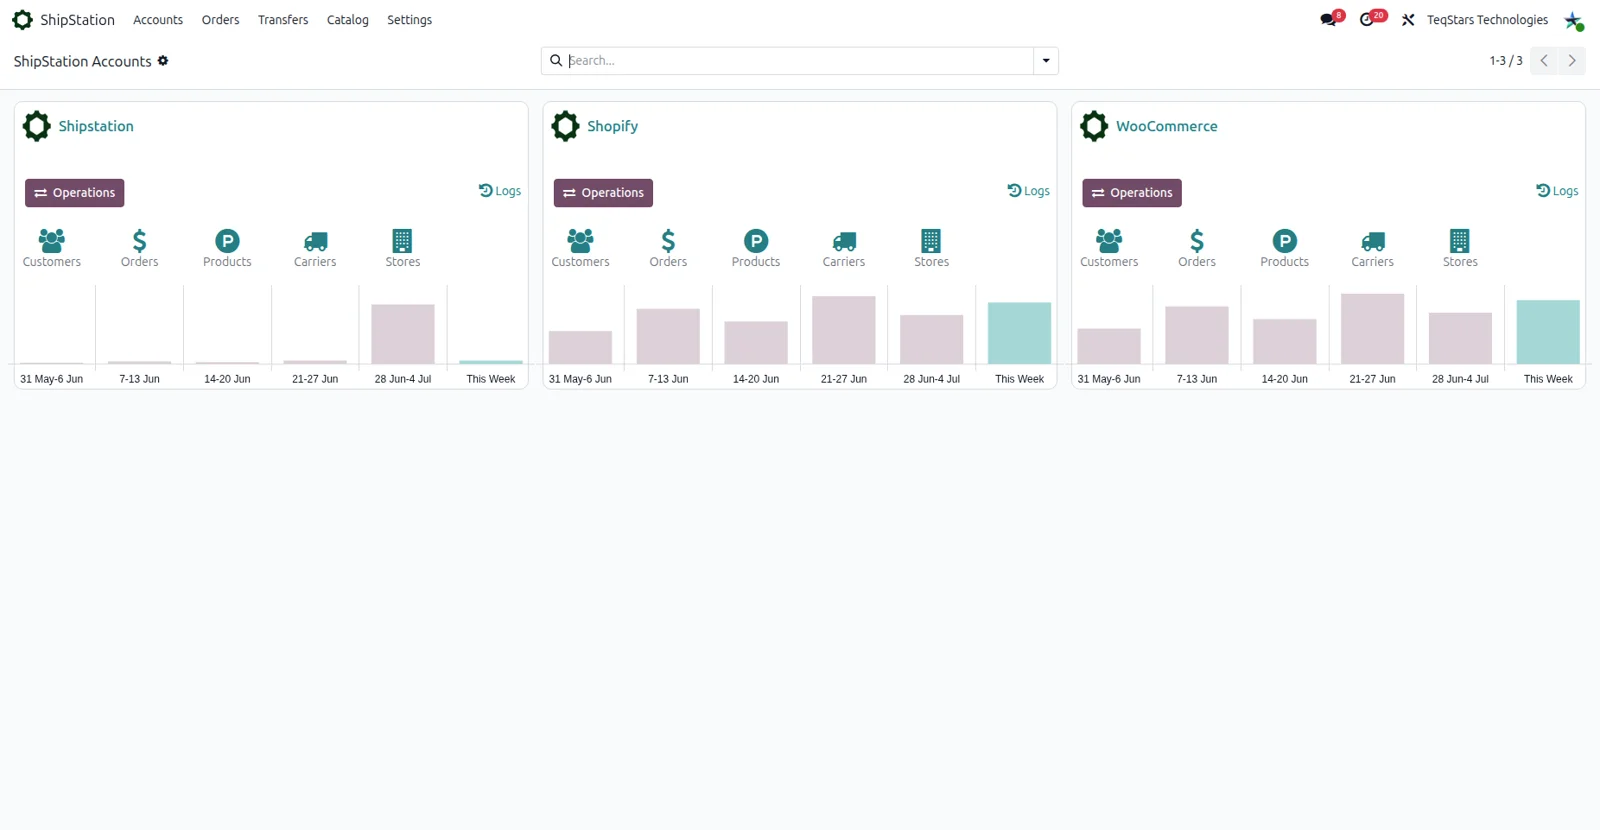Open the activities clock icon
Image resolution: width=1600 pixels, height=830 pixels.
(1367, 20)
